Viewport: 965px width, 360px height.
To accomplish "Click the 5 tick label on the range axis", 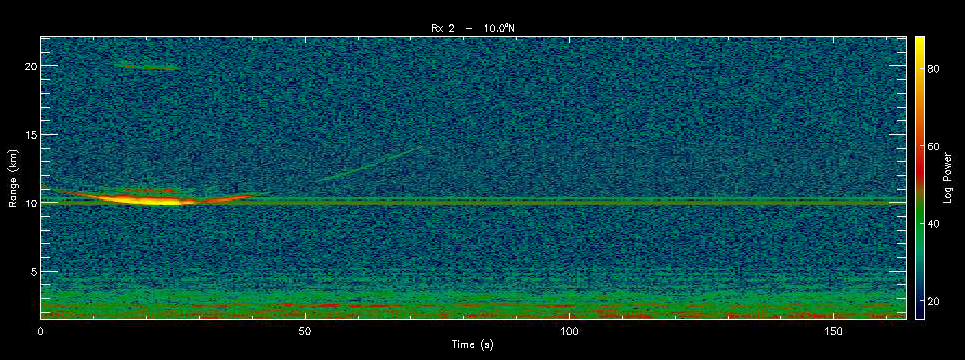I will pyautogui.click(x=31, y=271).
